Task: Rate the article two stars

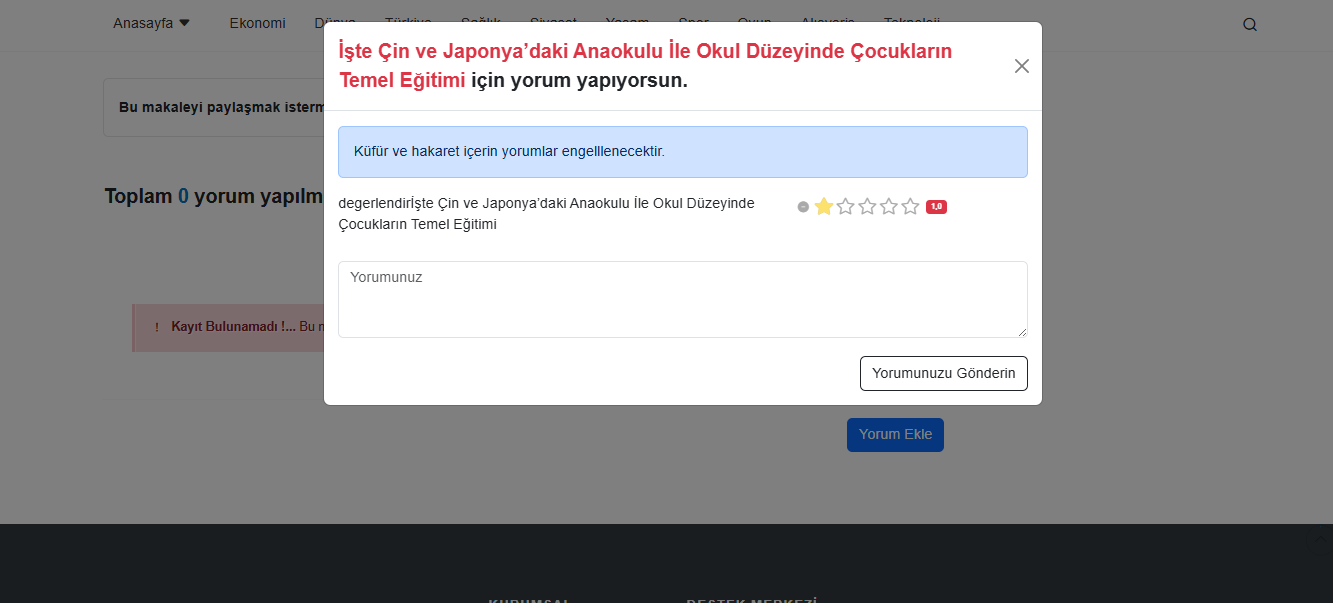Action: (846, 207)
